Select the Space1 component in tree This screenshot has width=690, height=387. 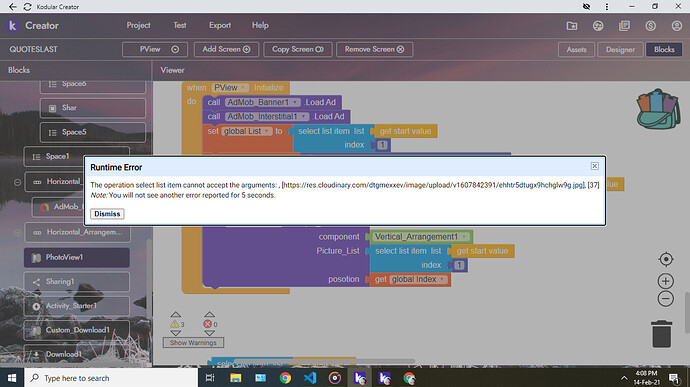[77, 156]
